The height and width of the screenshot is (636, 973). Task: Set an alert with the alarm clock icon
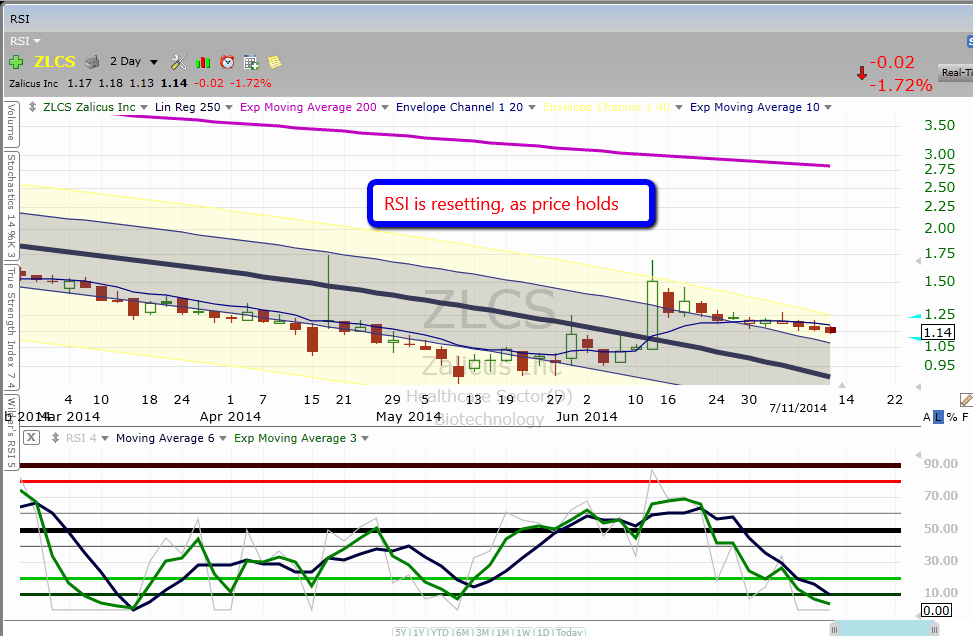[x=227, y=62]
